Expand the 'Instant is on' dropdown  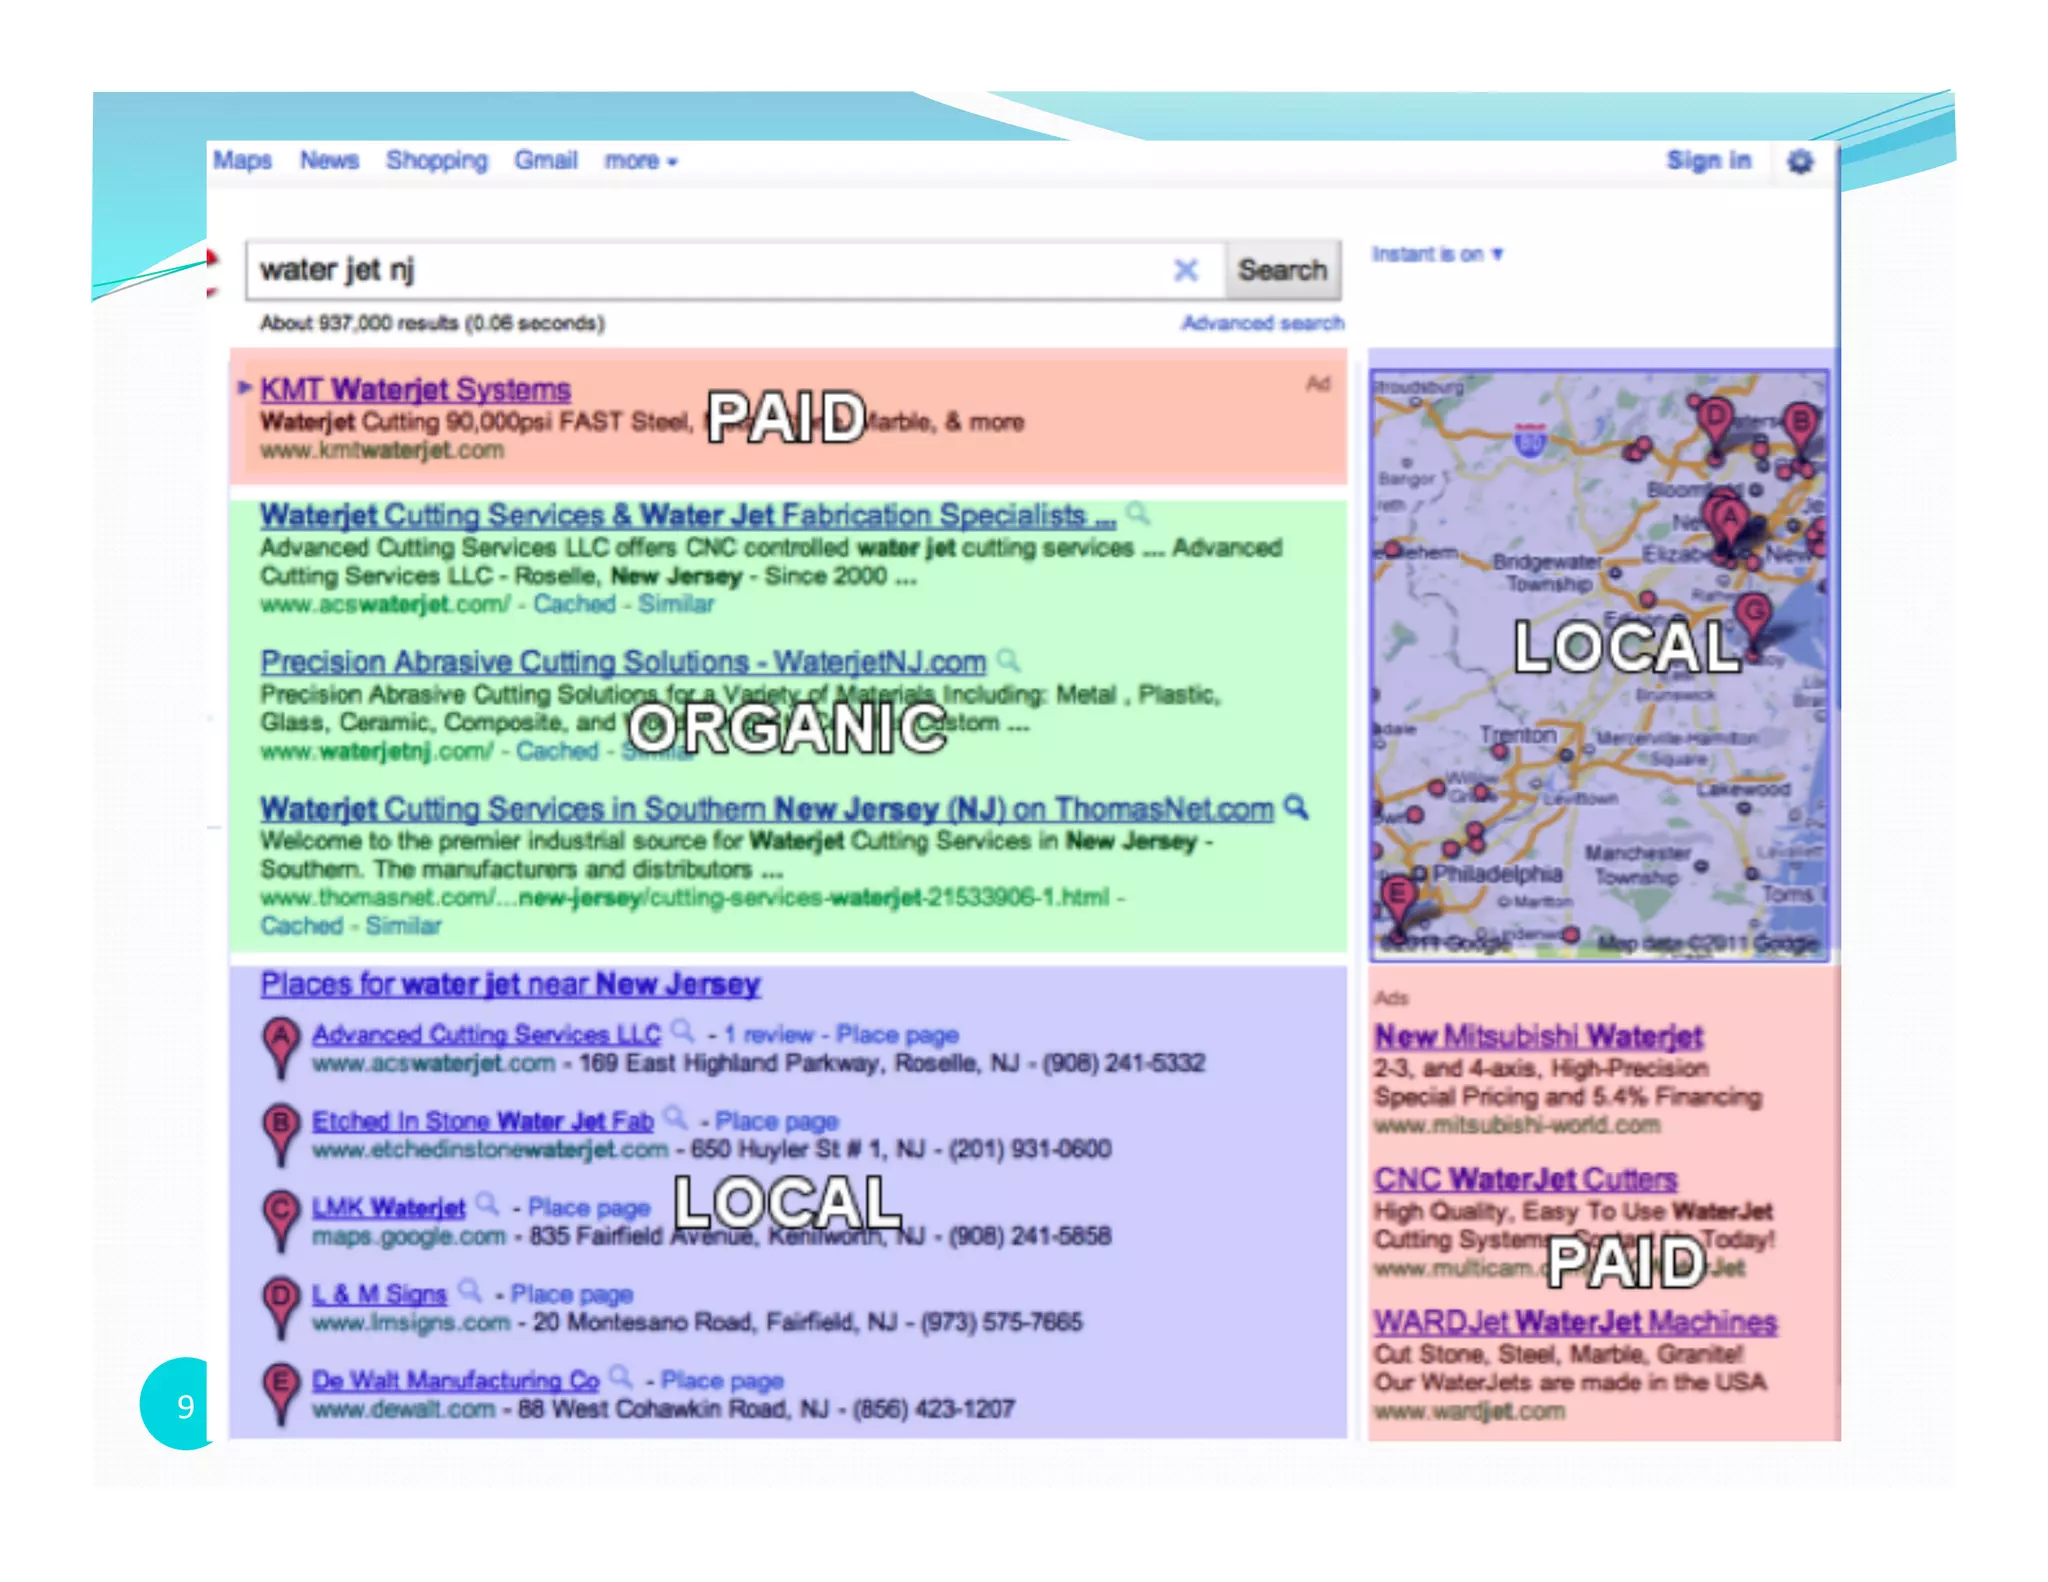tap(1437, 254)
